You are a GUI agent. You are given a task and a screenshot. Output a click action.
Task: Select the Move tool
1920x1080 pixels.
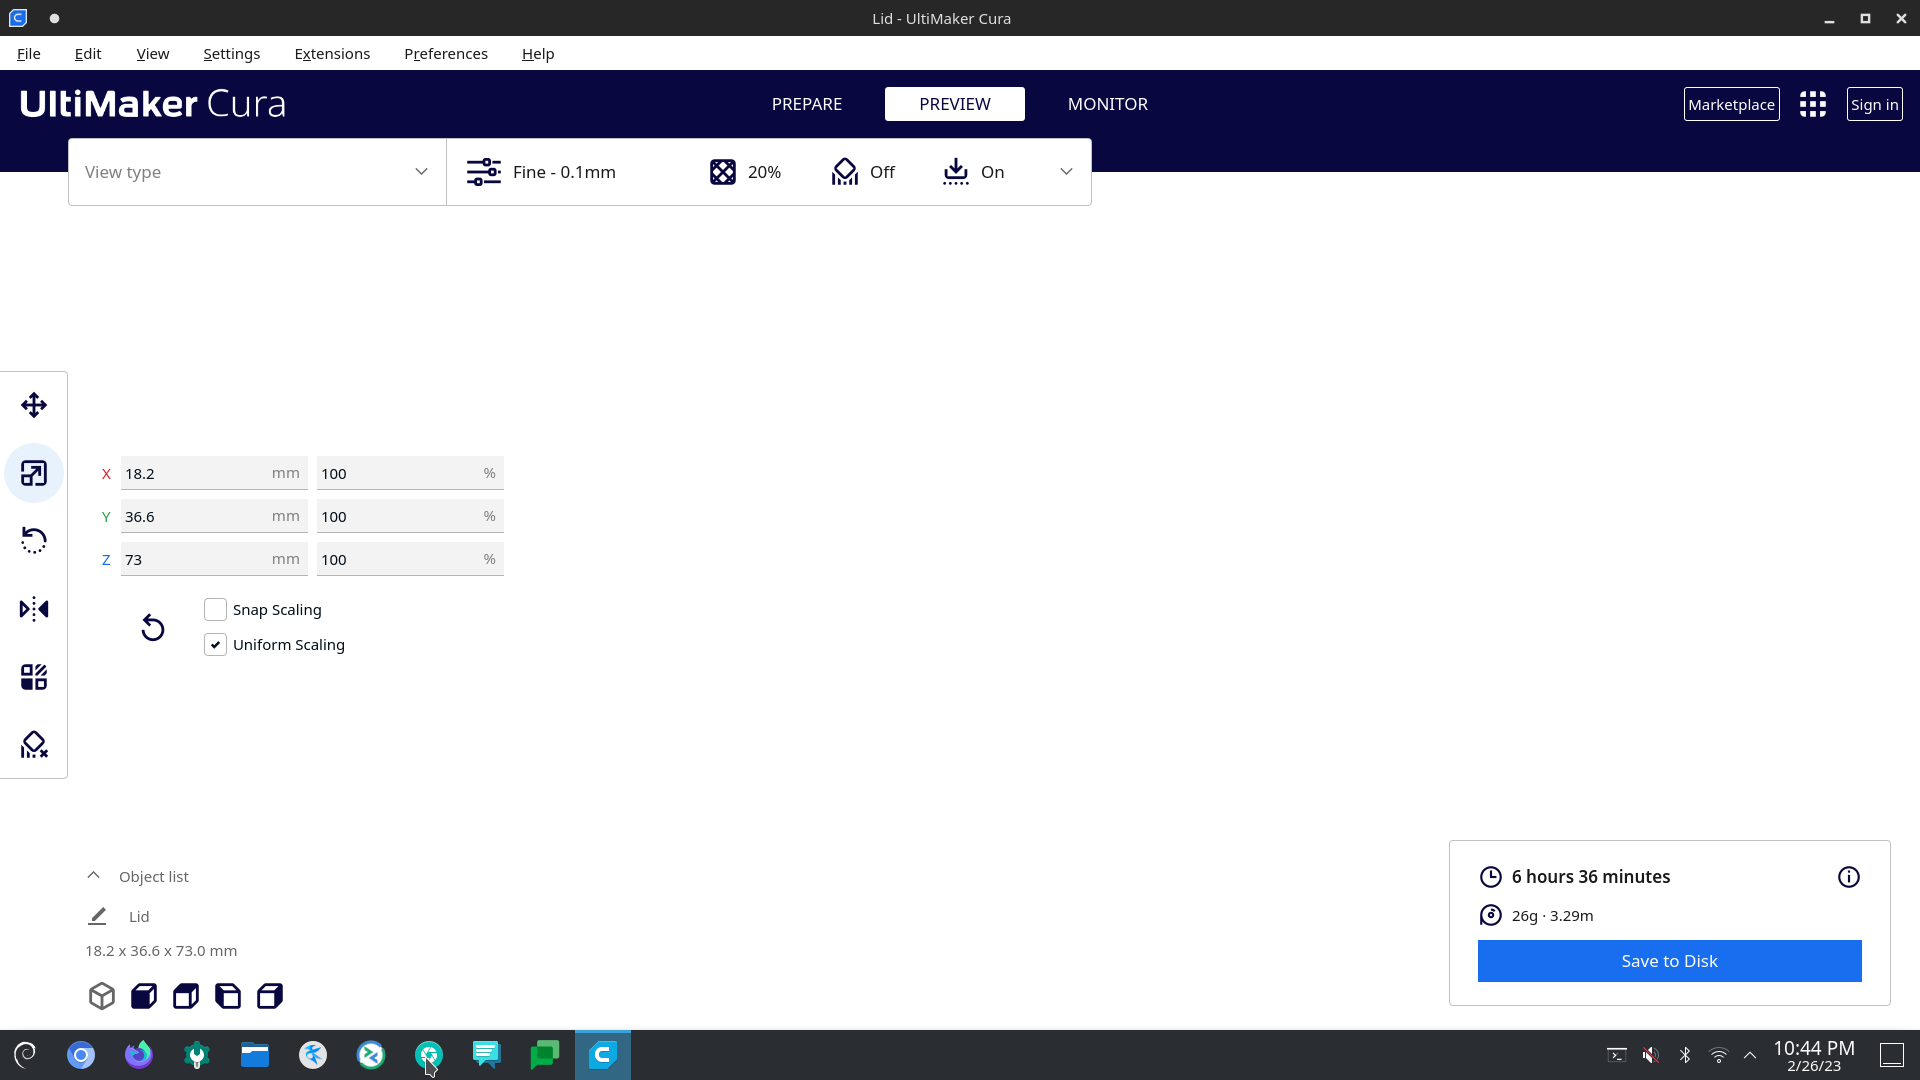(x=33, y=404)
